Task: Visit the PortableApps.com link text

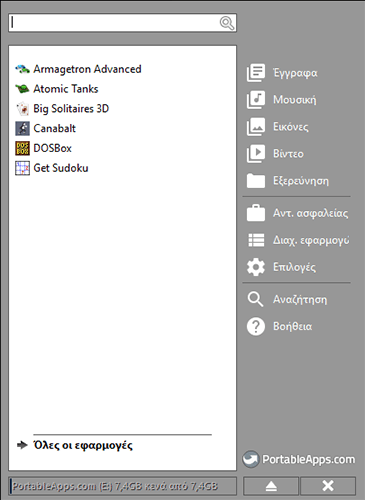Action: pyautogui.click(x=308, y=459)
